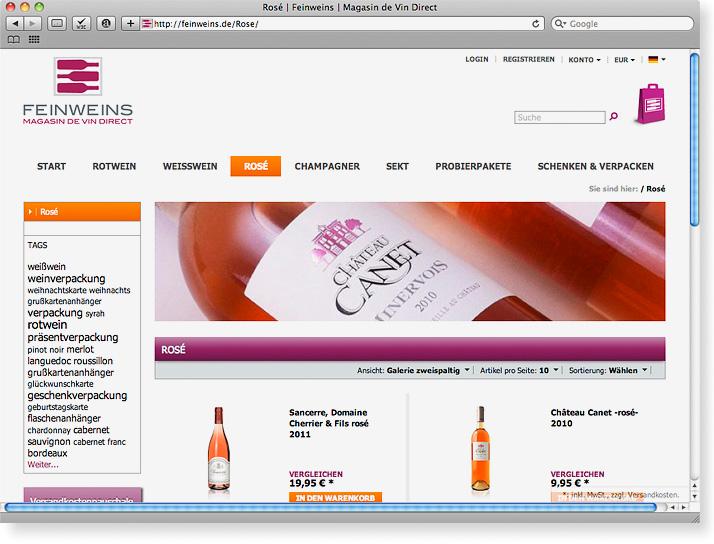Open the pink shopping bag cart
Viewport: 714px width, 544px height.
(651, 103)
